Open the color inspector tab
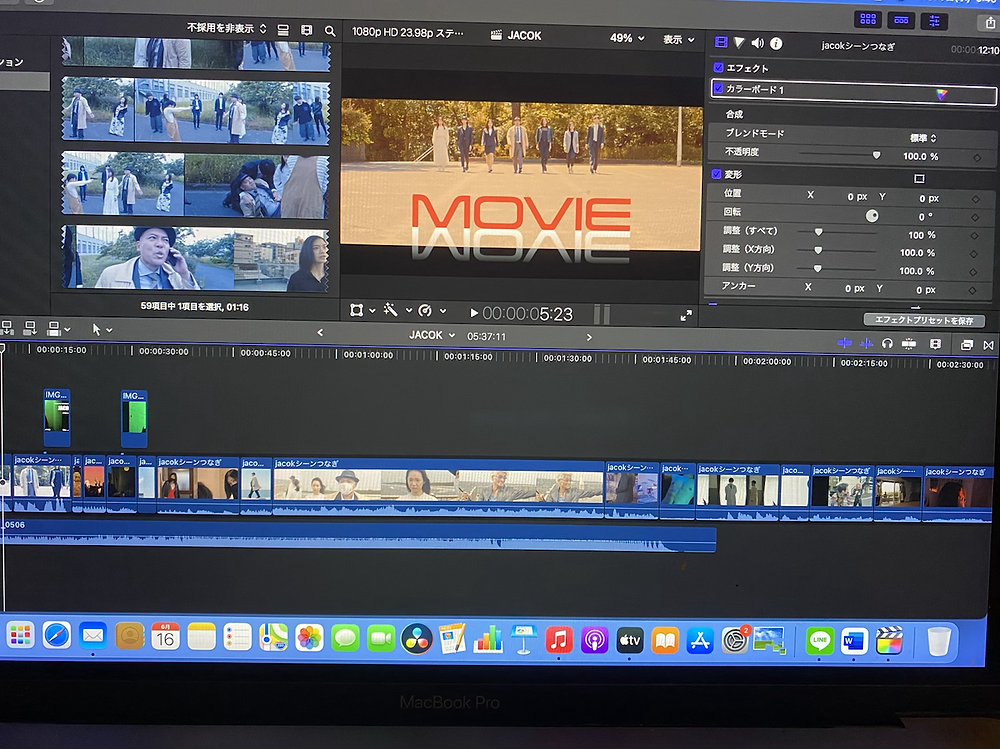The image size is (1000, 749). coord(739,43)
